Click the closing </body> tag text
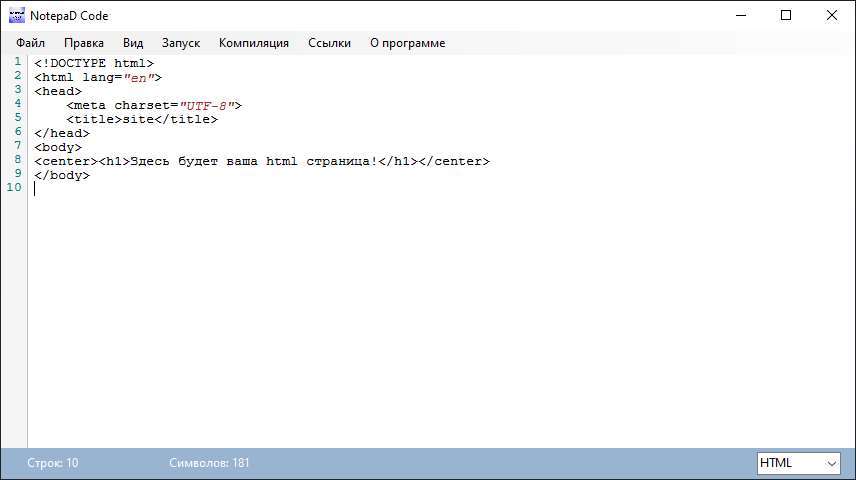This screenshot has height=480, width=856. pyautogui.click(x=62, y=175)
